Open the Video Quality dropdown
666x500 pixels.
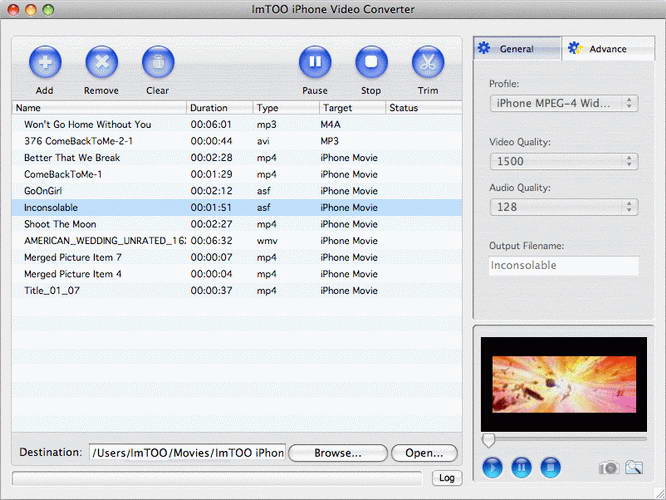[564, 161]
